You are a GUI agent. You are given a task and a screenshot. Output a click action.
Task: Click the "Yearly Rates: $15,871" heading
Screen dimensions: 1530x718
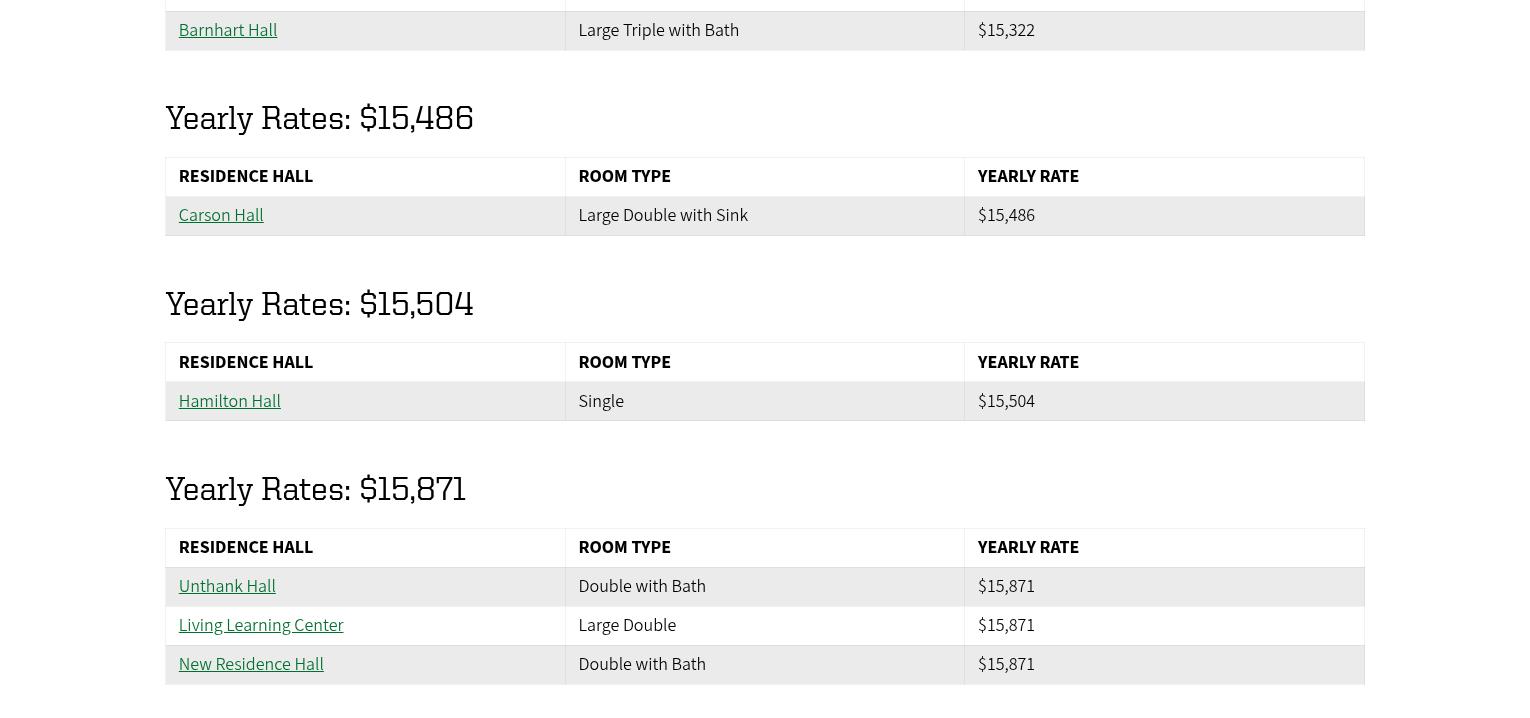click(315, 489)
